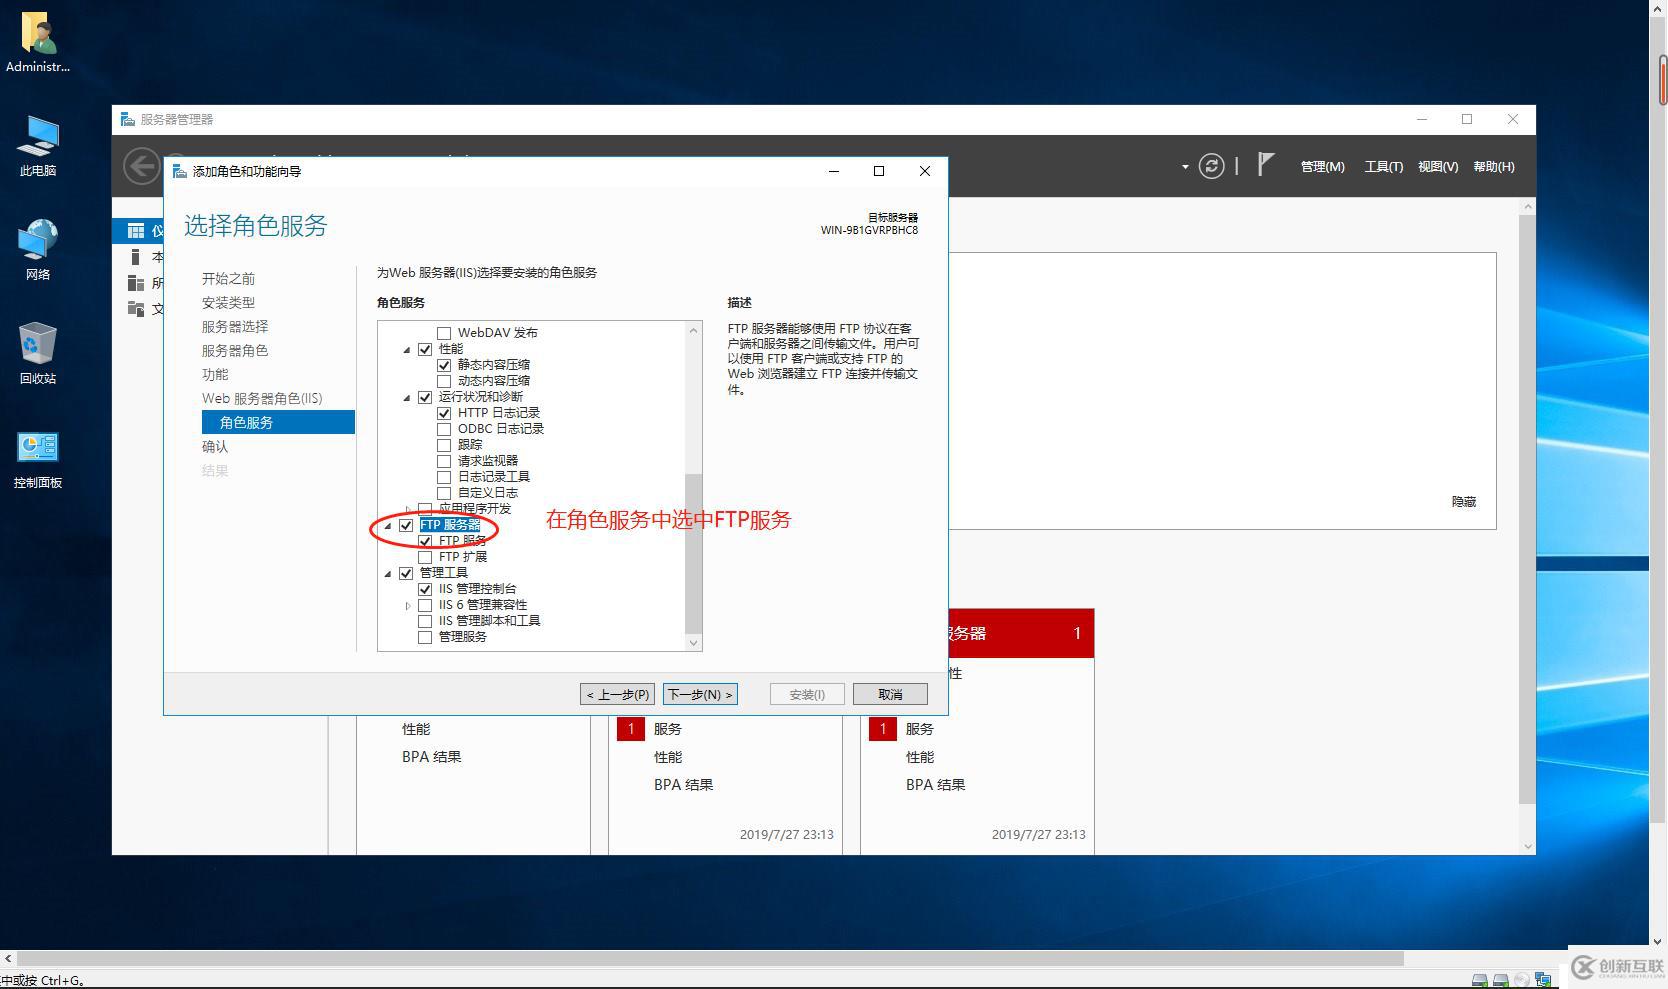Collapse the FTP 服务器 tree node

[x=388, y=526]
